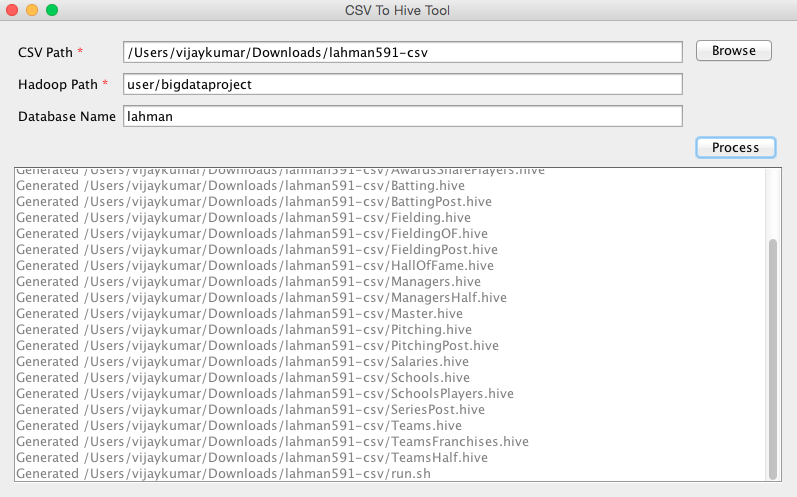797x497 pixels.
Task: Select the PitchingPost.hive output line
Action: tap(258, 346)
